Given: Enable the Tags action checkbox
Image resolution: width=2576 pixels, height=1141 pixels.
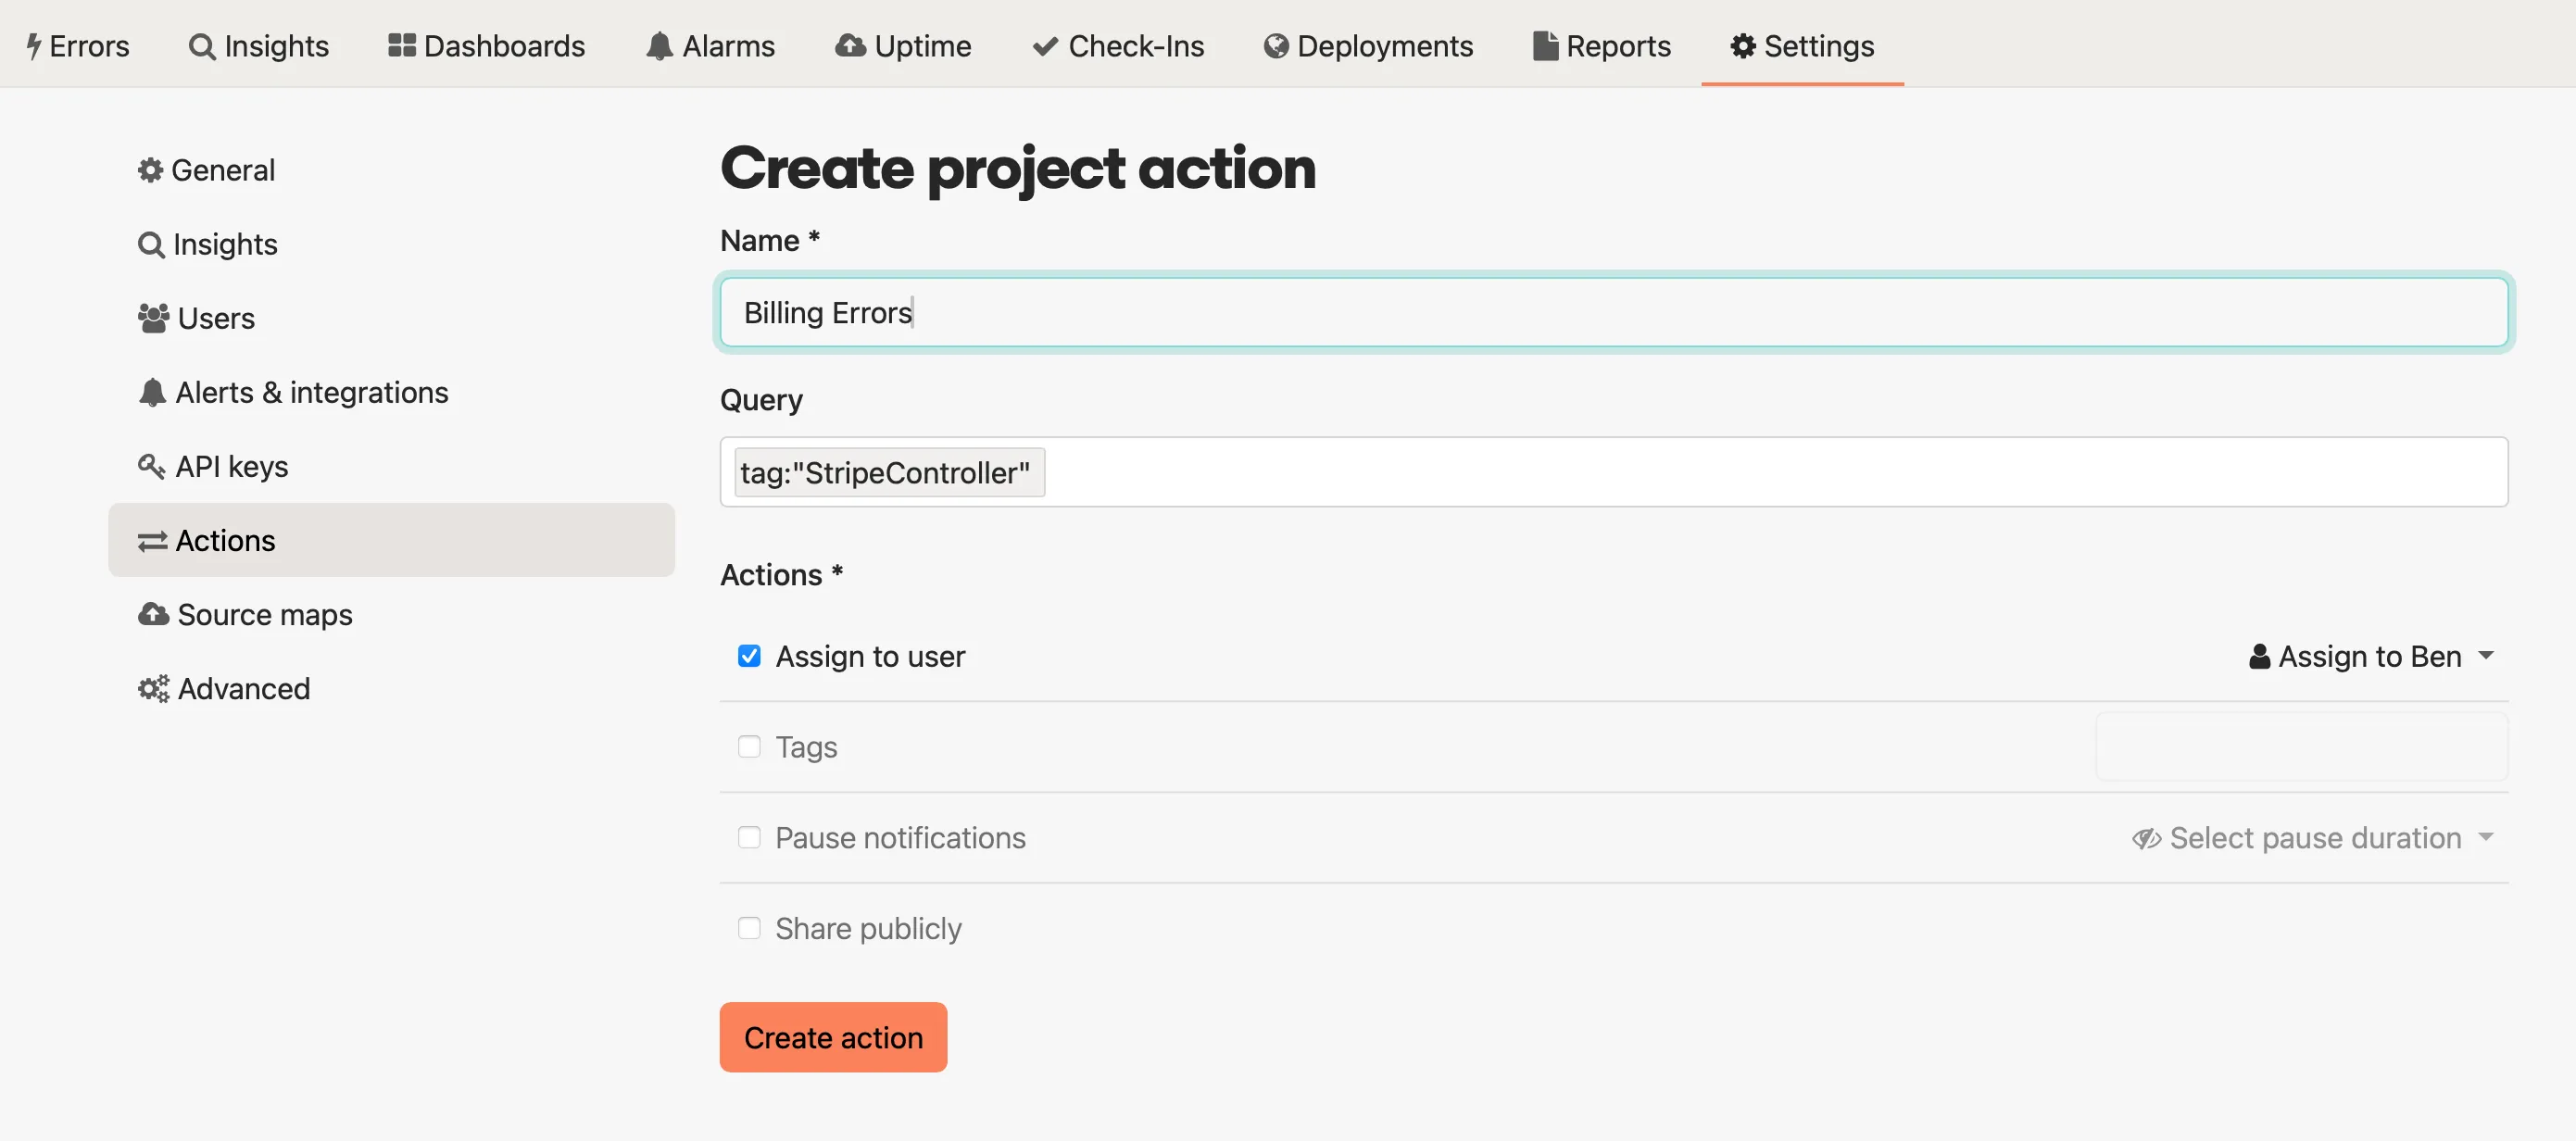Looking at the screenshot, I should 749,746.
